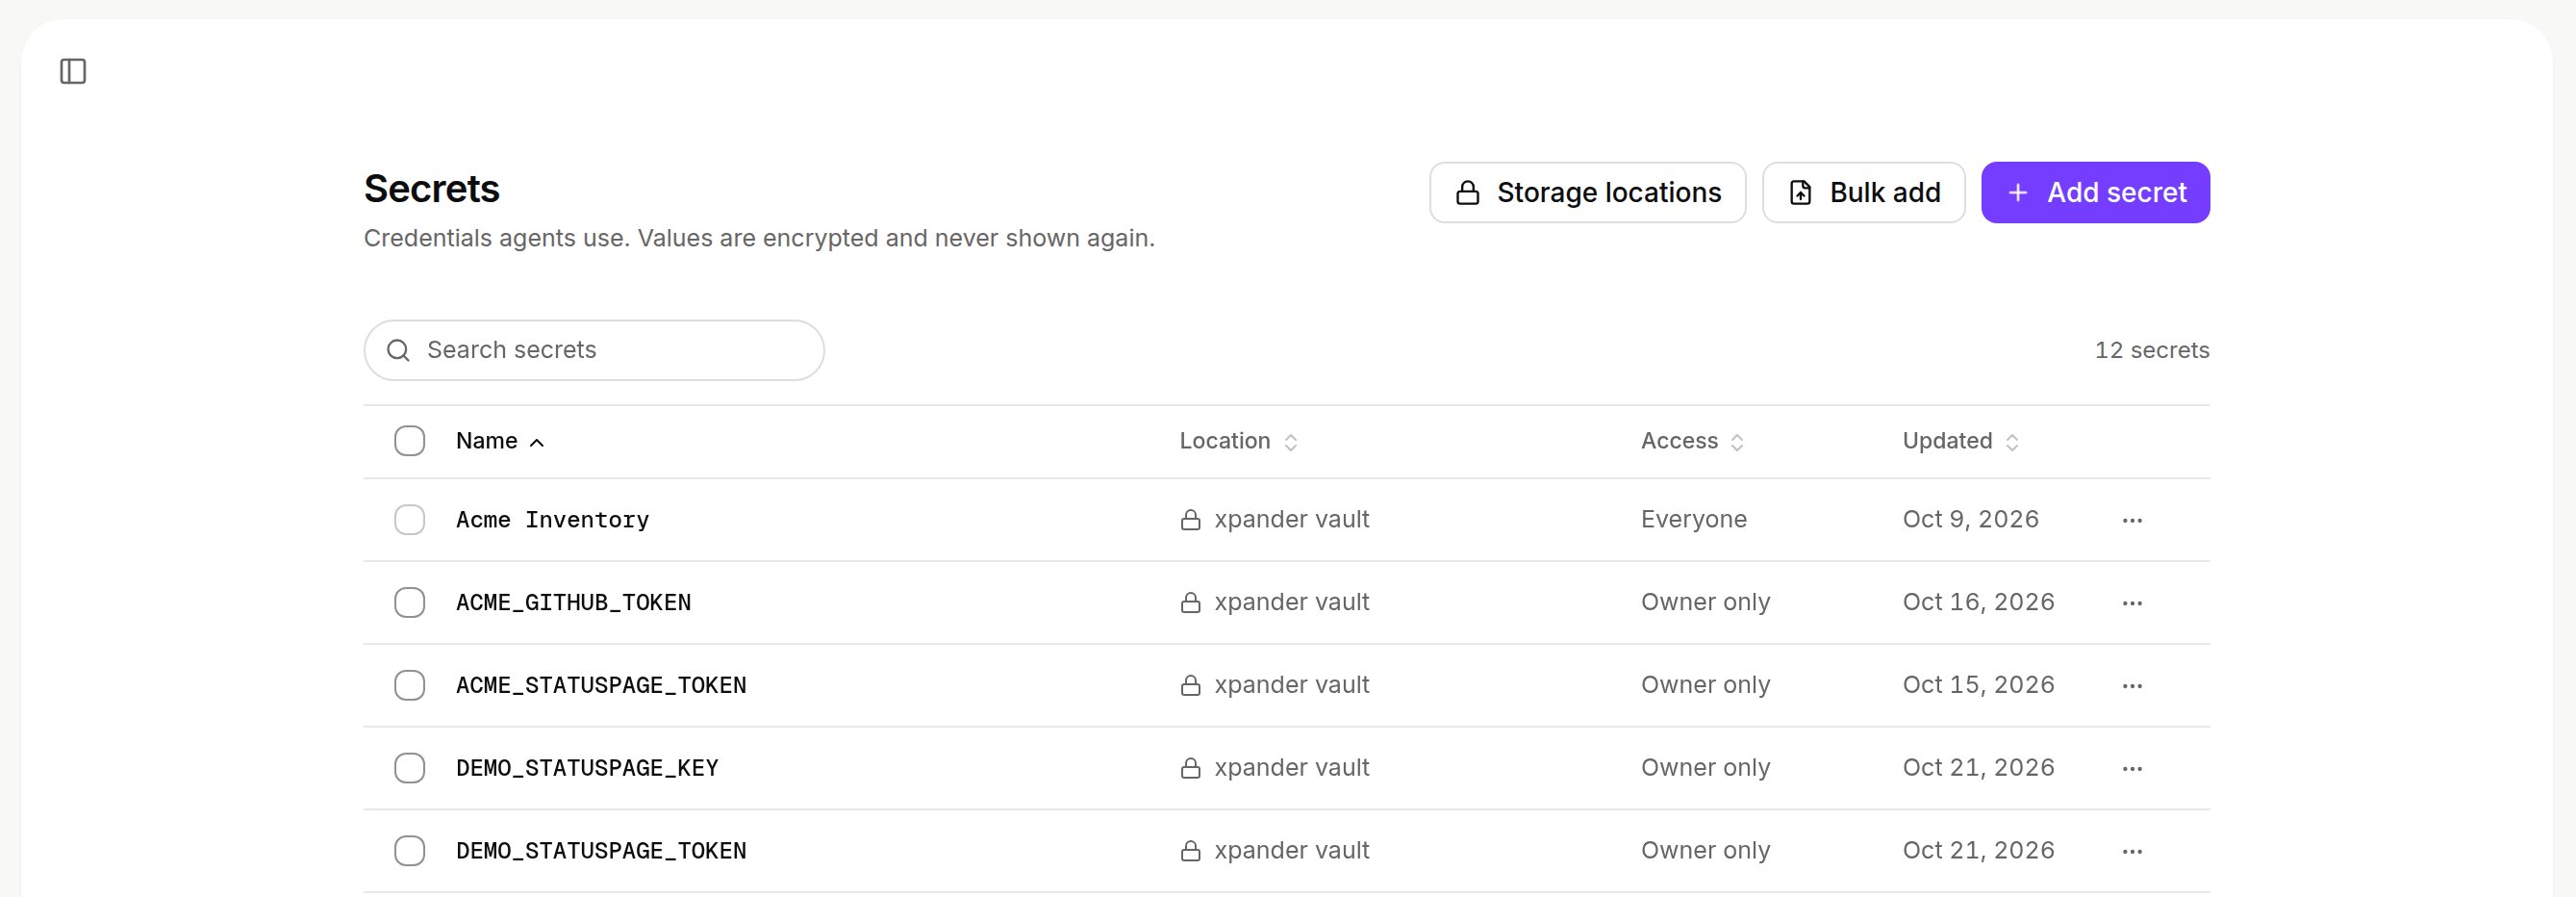The width and height of the screenshot is (2576, 897).
Task: Check the ACME_GITHUB_TOKEN row checkbox
Action: 409,603
